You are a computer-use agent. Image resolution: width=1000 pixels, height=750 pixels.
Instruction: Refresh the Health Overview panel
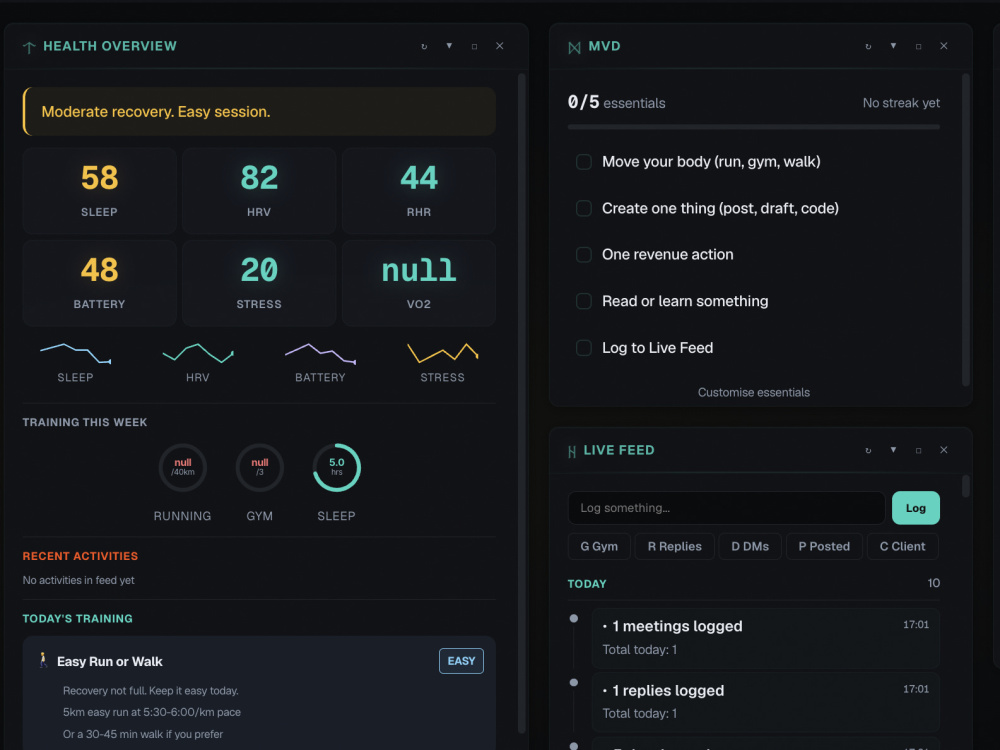click(424, 47)
